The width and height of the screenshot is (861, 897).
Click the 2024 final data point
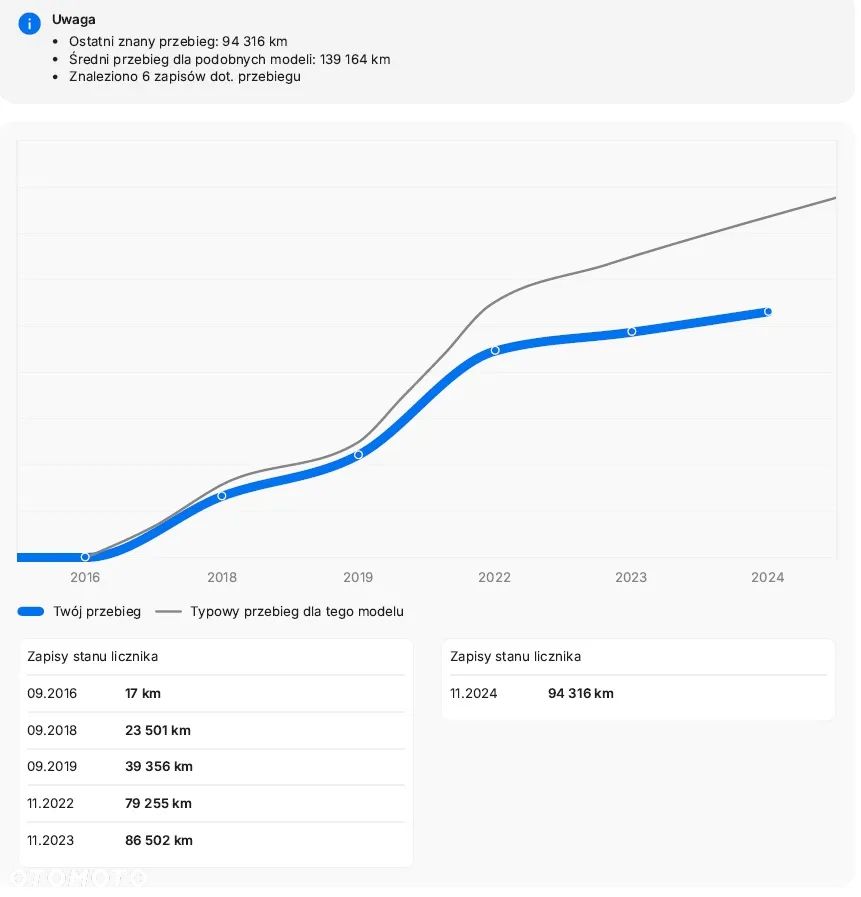coord(768,312)
